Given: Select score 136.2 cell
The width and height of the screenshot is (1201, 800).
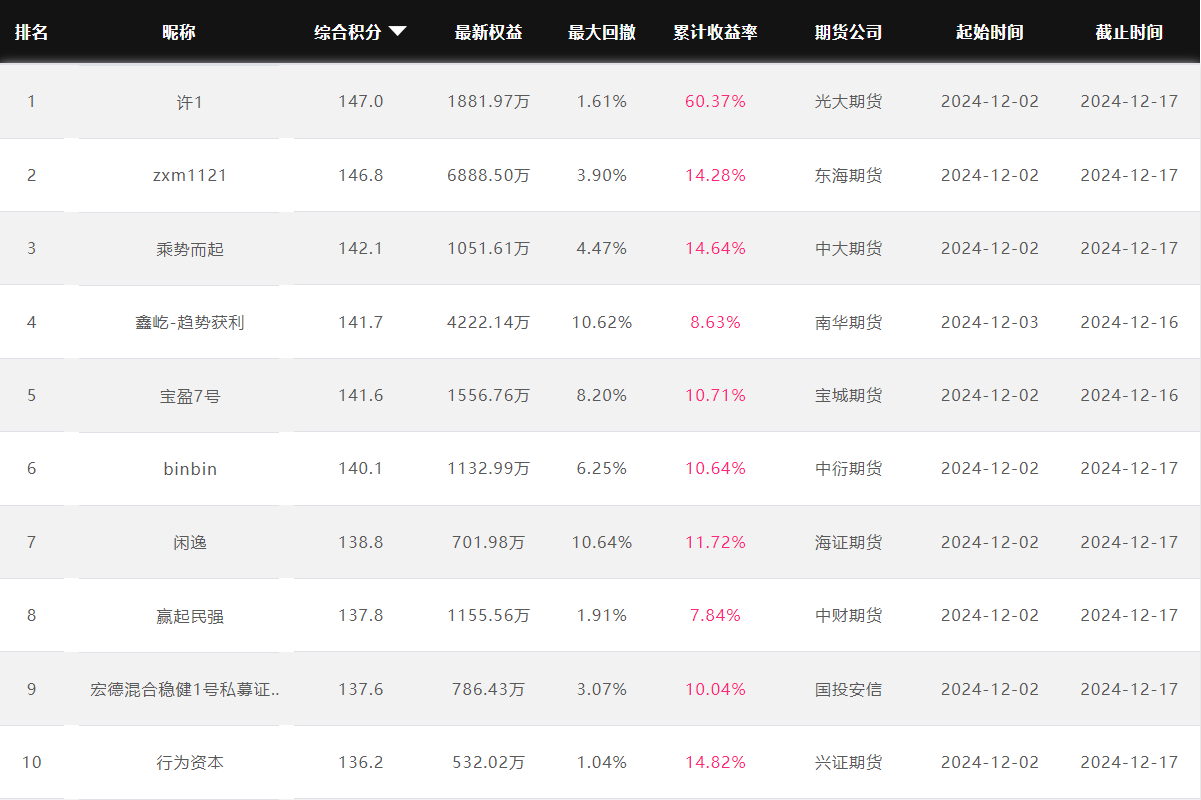Looking at the screenshot, I should 360,763.
